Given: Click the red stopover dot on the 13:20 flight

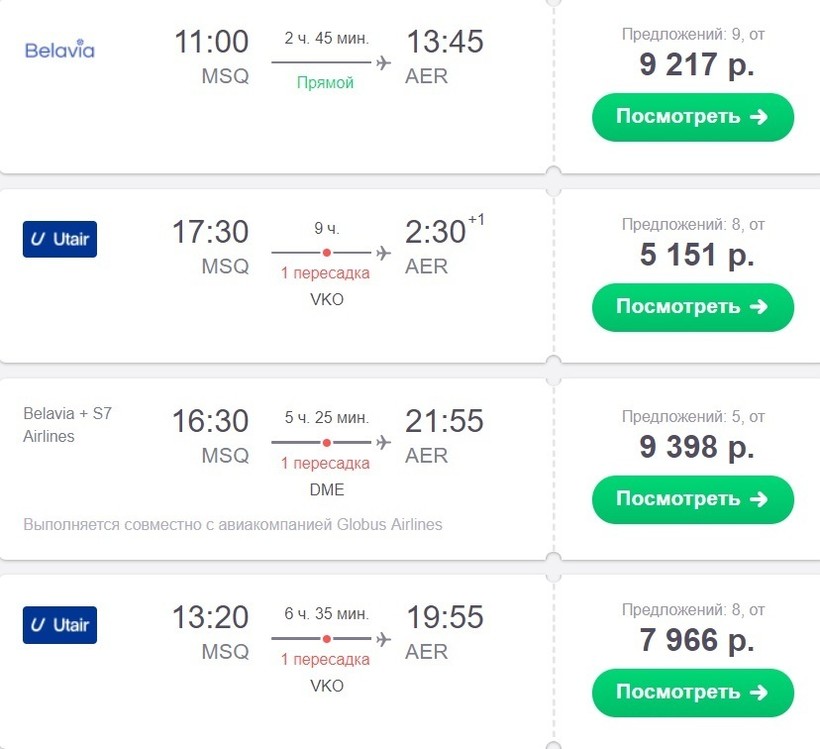Looking at the screenshot, I should coord(326,638).
